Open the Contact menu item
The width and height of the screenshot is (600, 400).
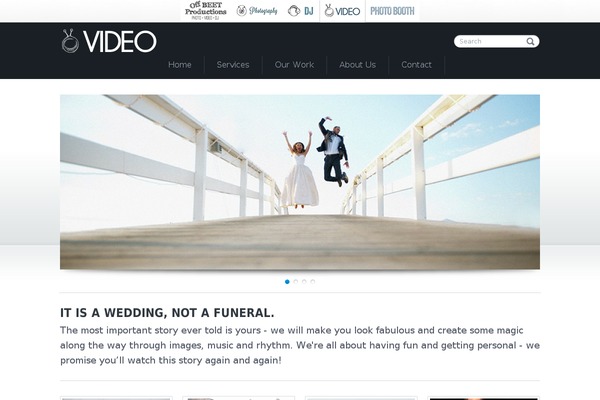click(416, 65)
